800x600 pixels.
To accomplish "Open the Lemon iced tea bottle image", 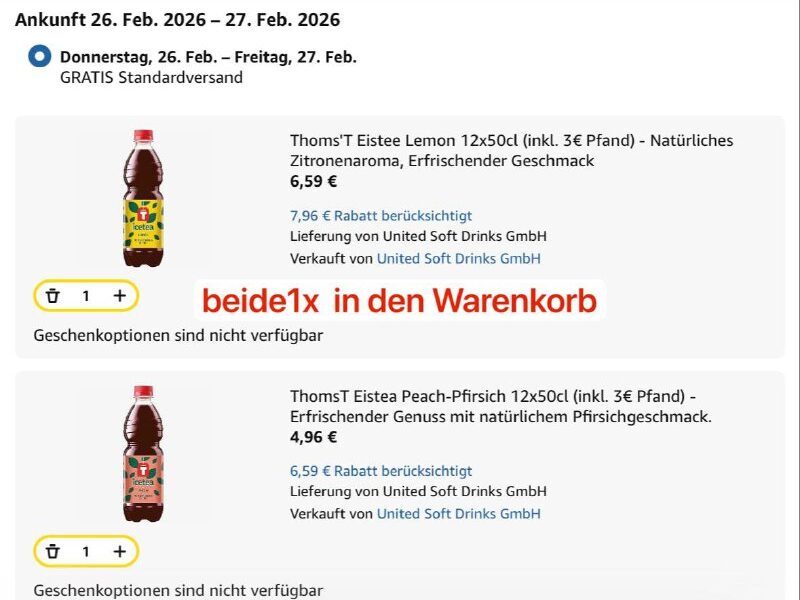I will (x=143, y=198).
